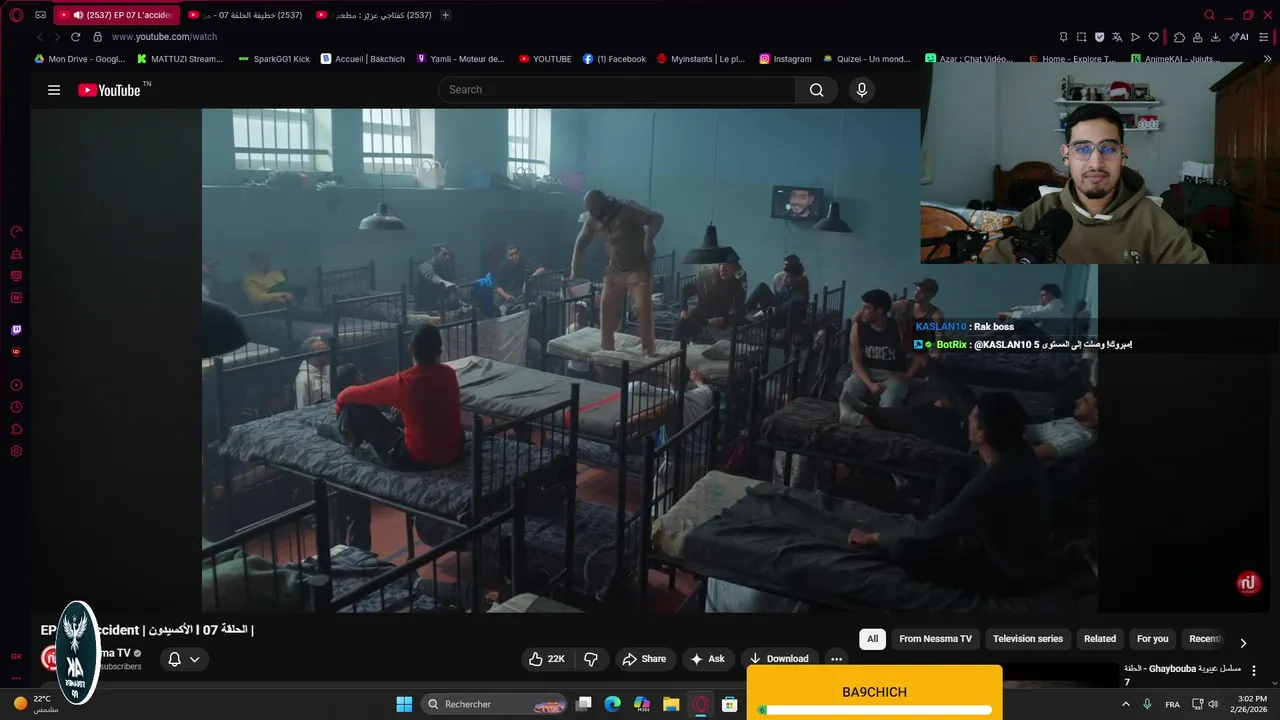
Task: Go back with the browser back arrow
Action: coord(40,37)
